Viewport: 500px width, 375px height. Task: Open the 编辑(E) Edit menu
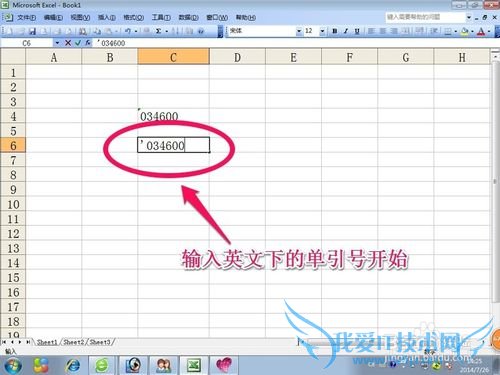pos(53,17)
